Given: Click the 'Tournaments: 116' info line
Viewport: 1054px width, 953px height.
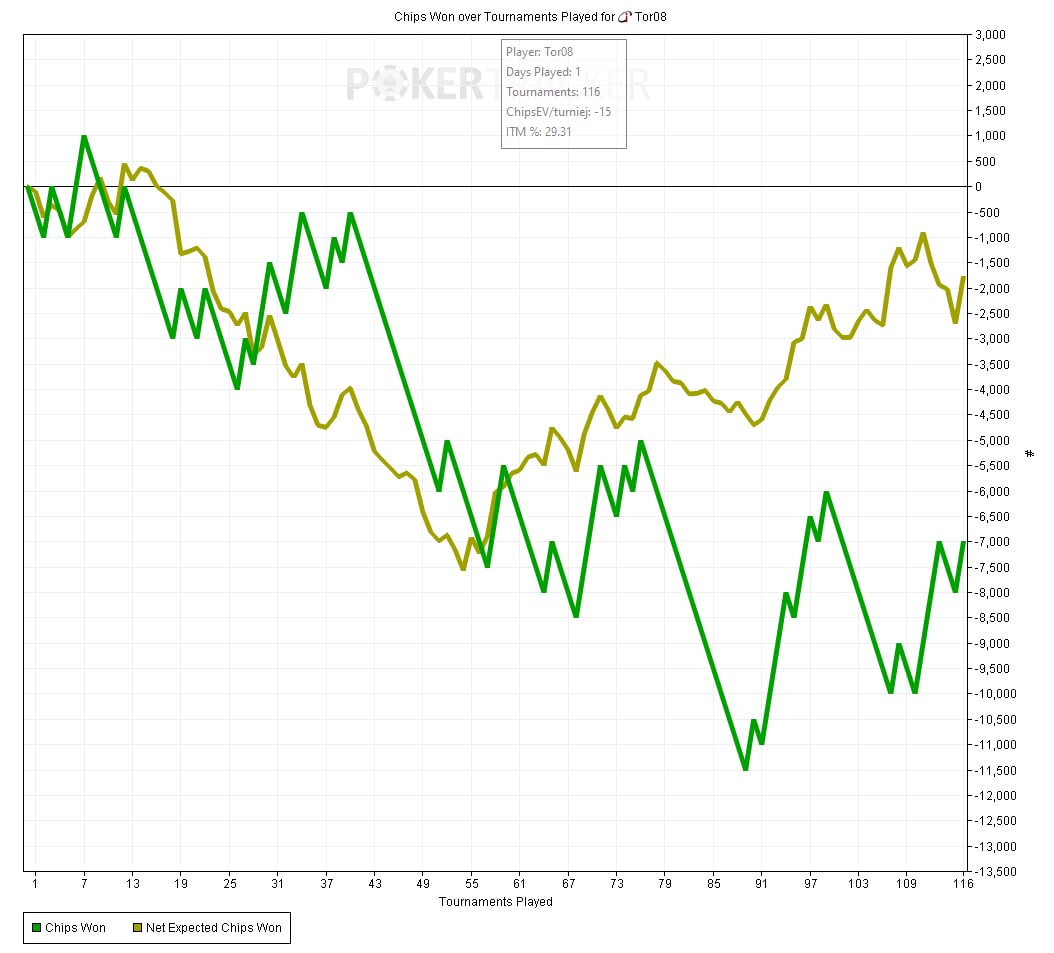Looking at the screenshot, I should pyautogui.click(x=553, y=92).
